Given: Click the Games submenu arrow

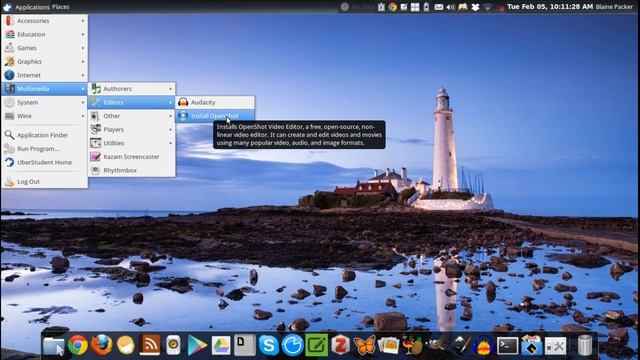Looking at the screenshot, I should pos(83,48).
